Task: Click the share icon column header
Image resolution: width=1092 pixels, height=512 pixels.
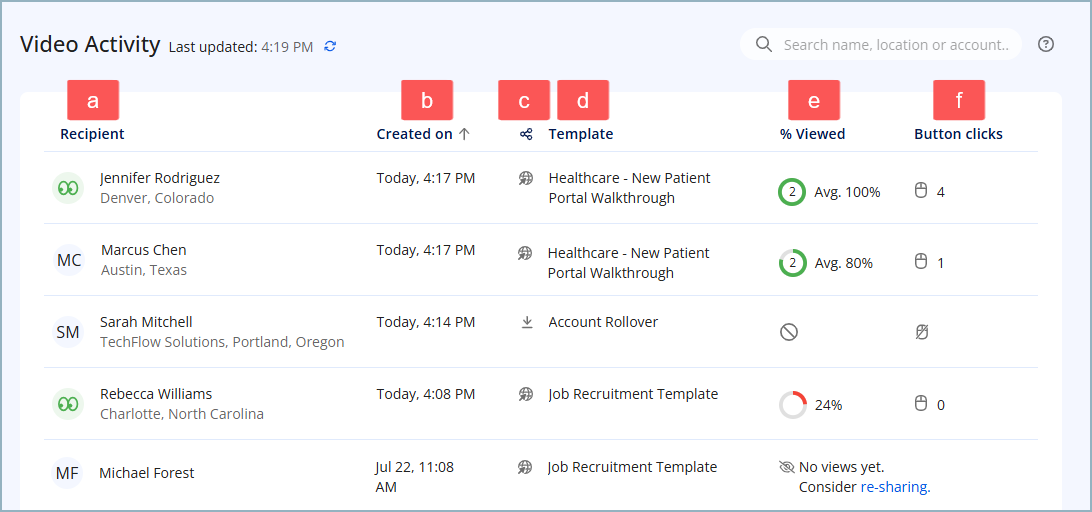Action: coord(526,134)
